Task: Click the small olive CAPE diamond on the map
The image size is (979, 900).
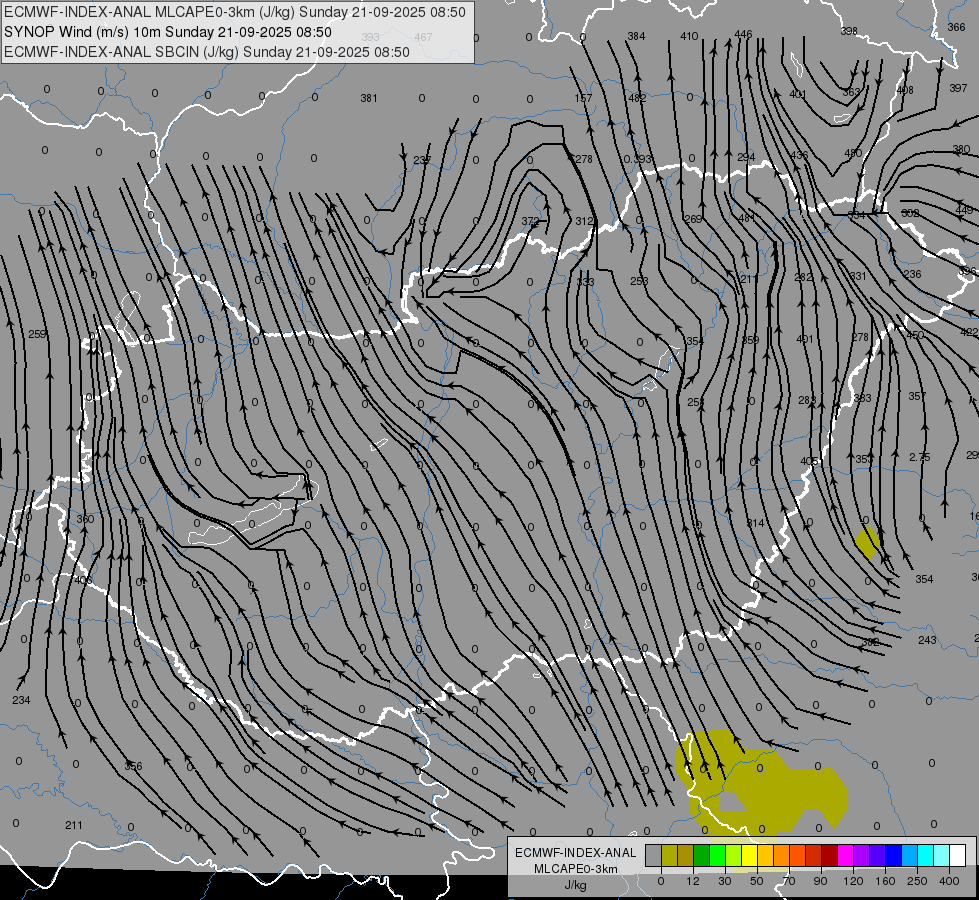Action: point(867,543)
